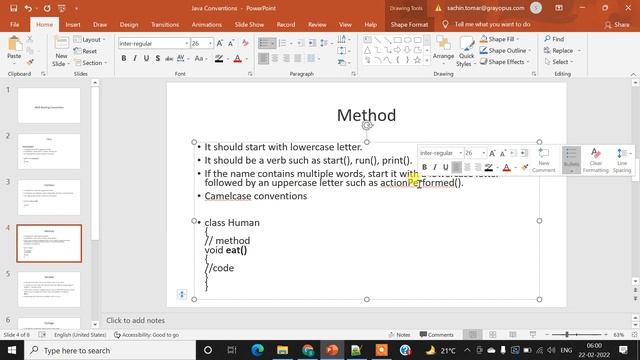Select slide 2 thumbnail
Viewport: 640px width, 360px height.
click(x=49, y=152)
